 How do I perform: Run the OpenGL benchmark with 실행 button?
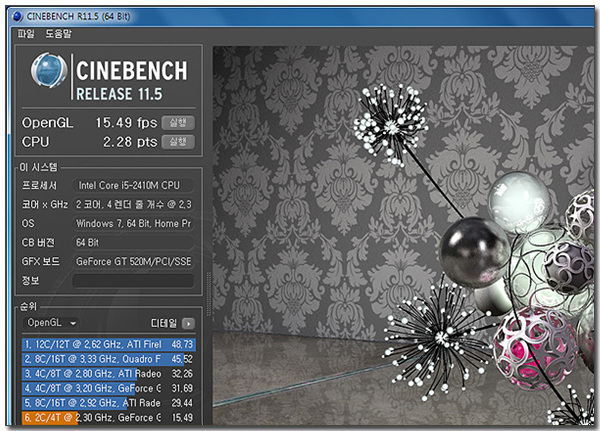click(178, 122)
